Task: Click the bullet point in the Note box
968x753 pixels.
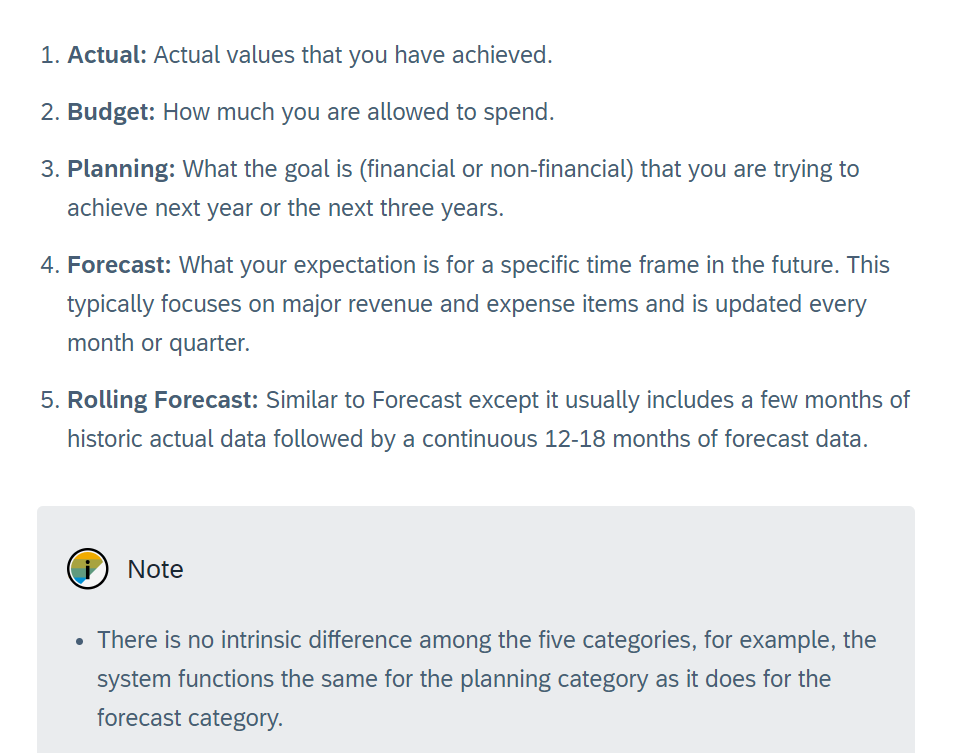Action: [78, 641]
